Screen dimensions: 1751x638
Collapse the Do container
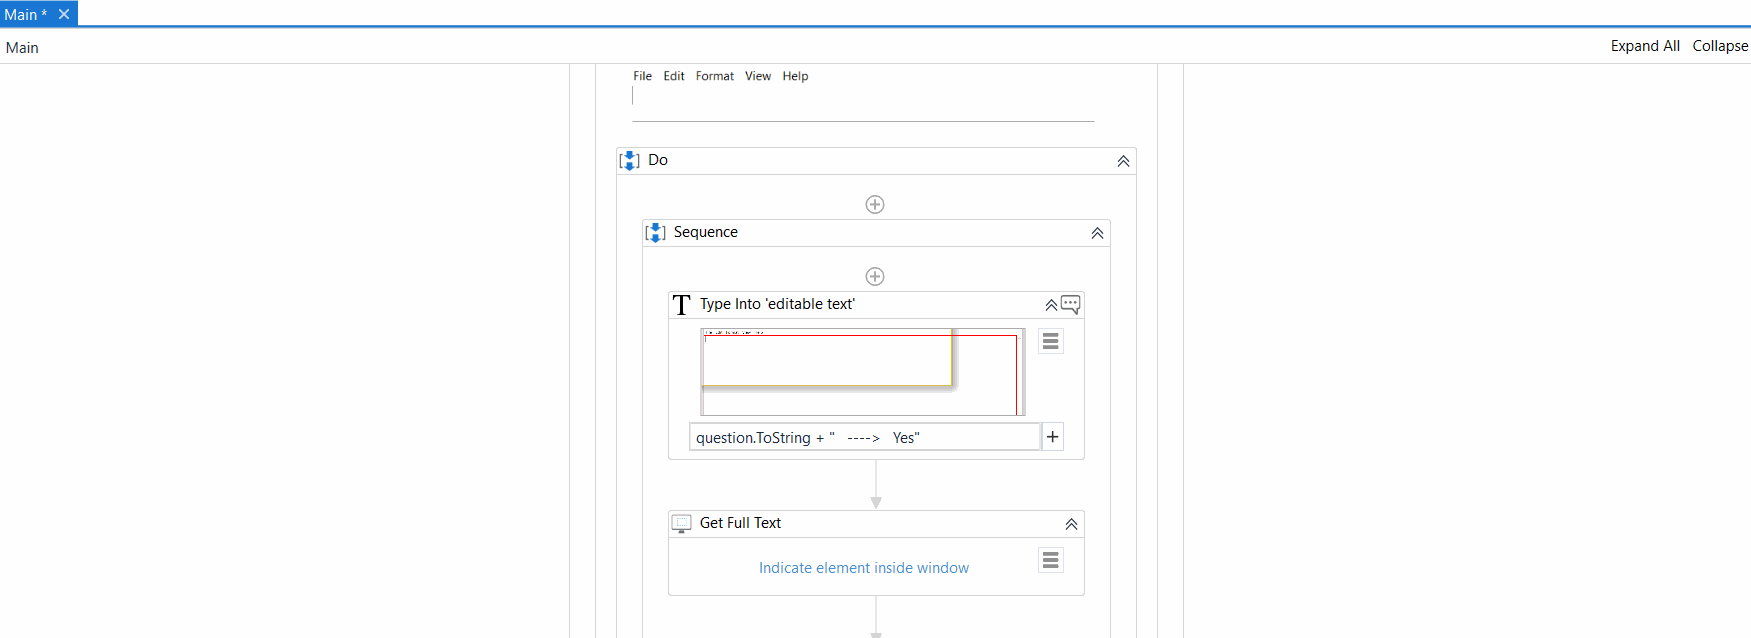[1123, 161]
